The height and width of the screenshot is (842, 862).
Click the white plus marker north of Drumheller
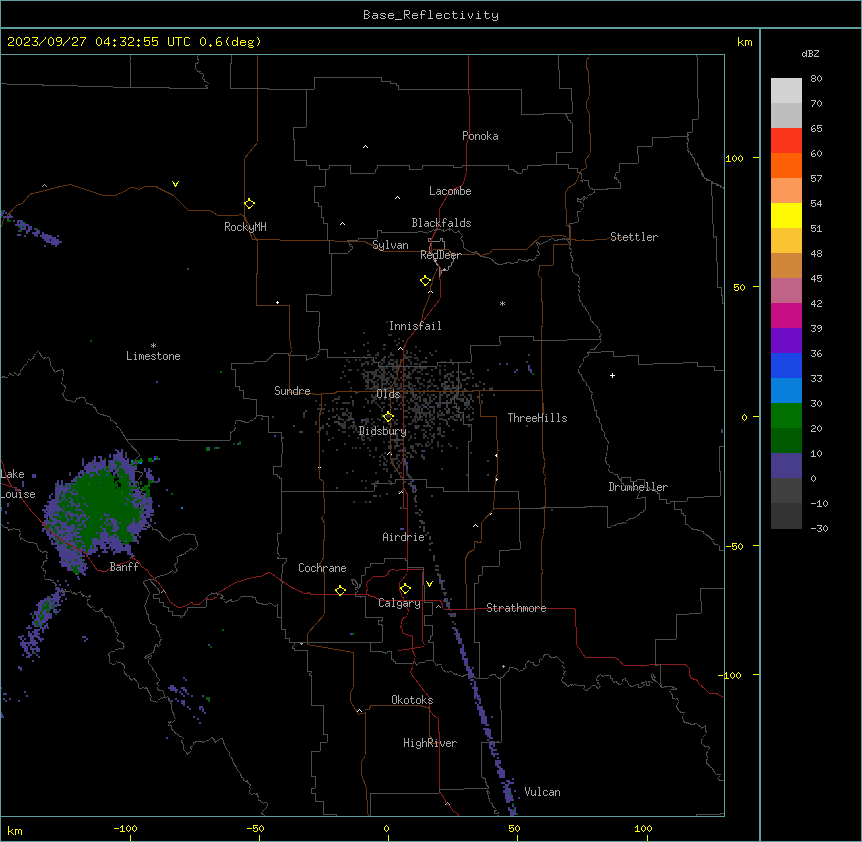pos(612,375)
